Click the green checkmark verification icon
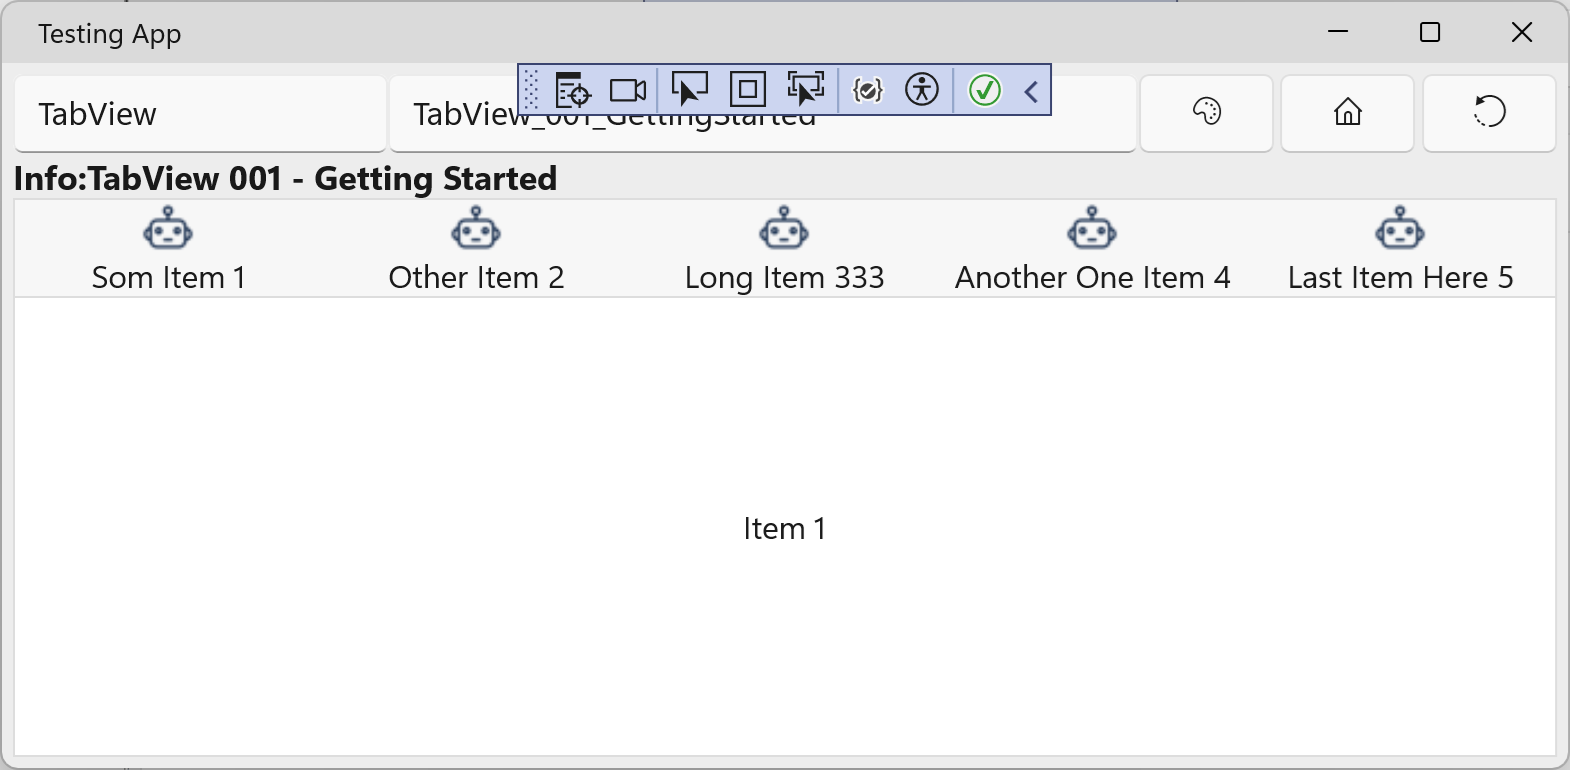Screen dimensions: 1570x770 pyautogui.click(x=984, y=90)
